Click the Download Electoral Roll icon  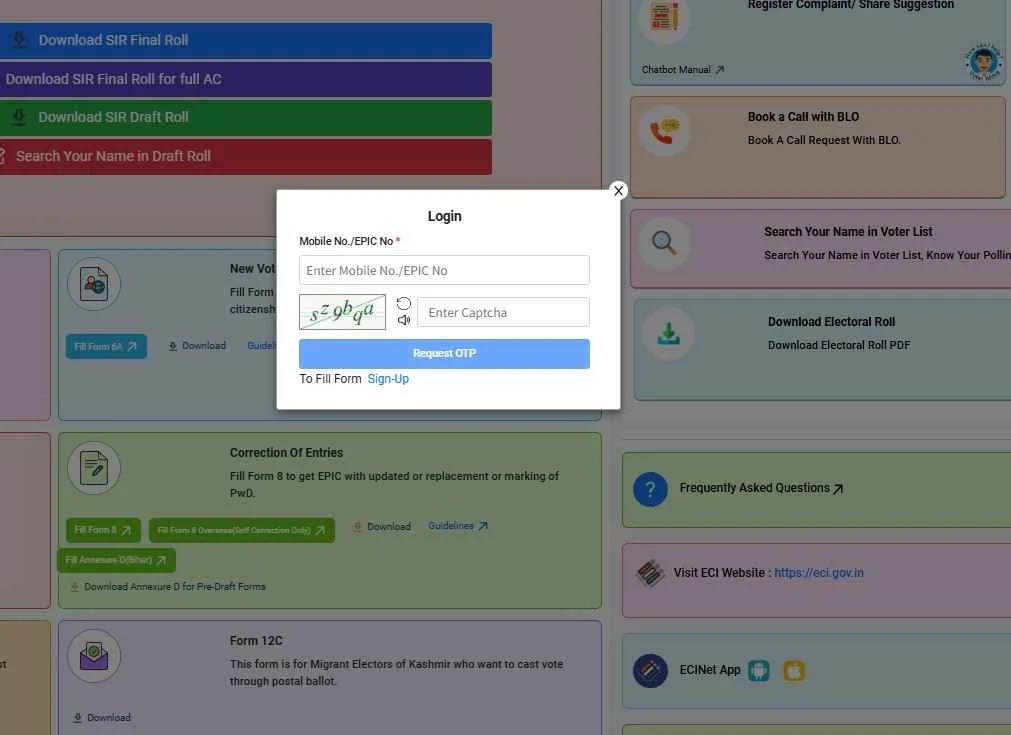coord(668,335)
